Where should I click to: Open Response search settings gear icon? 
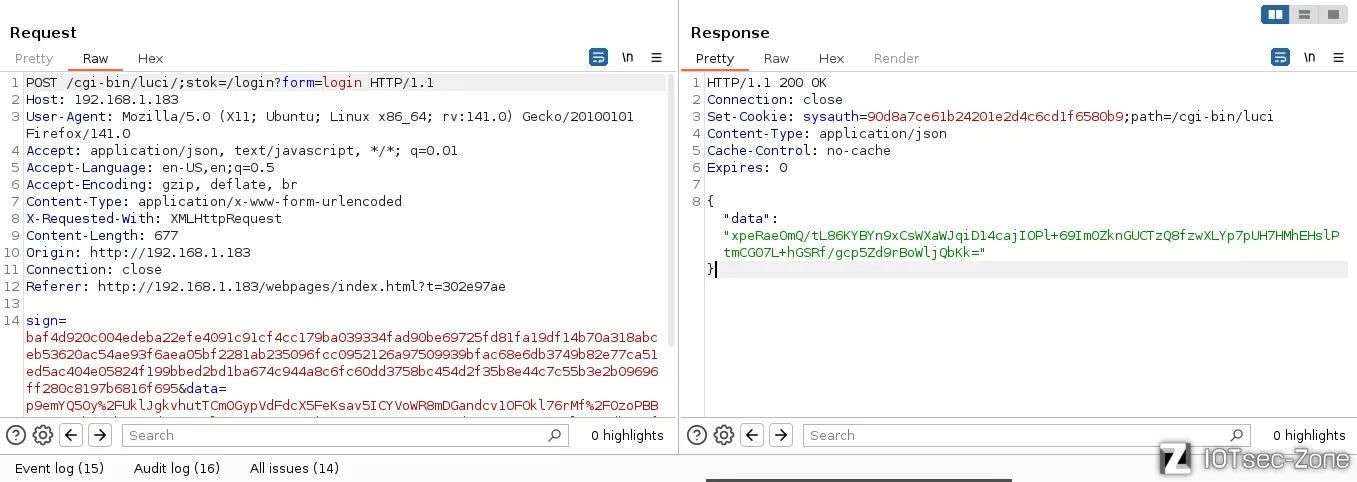[x=724, y=435]
